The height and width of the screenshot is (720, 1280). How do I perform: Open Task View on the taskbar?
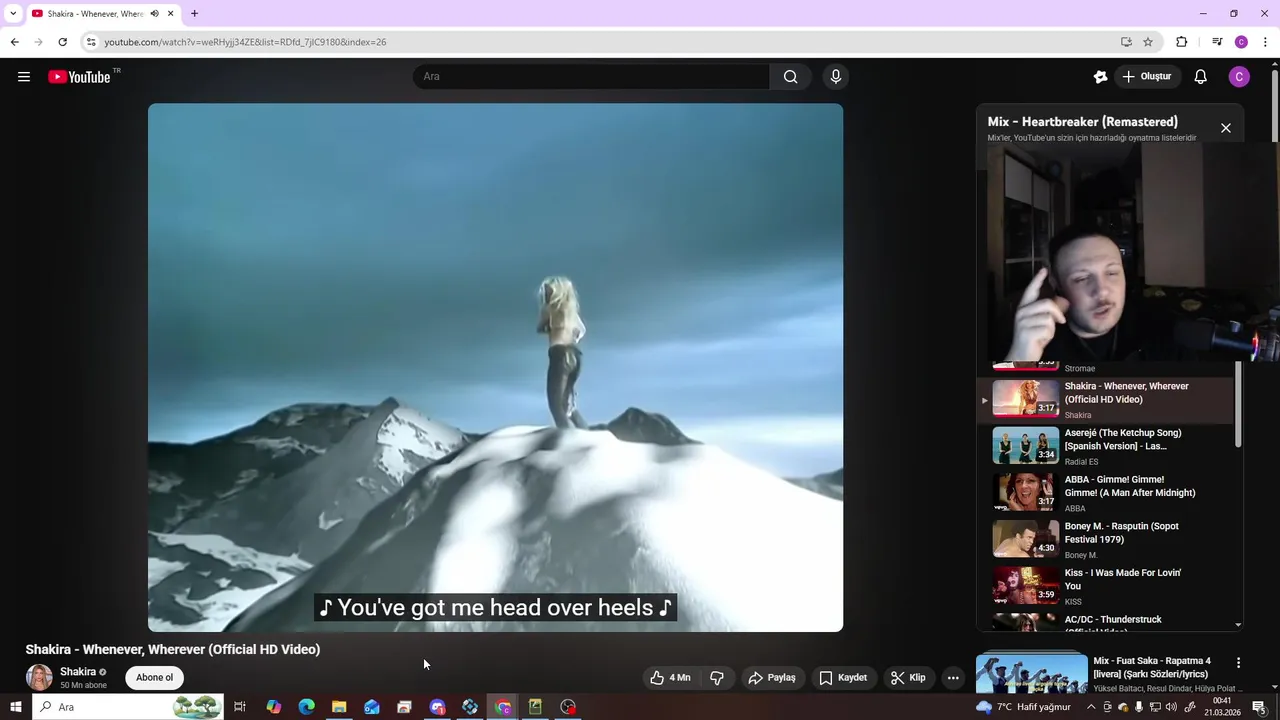(240, 707)
